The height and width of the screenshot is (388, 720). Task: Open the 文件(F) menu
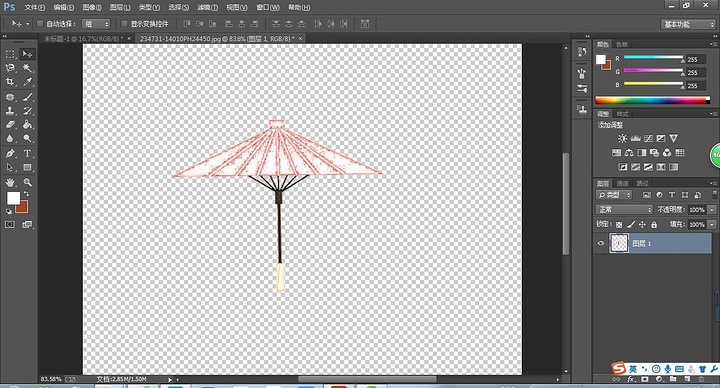click(34, 7)
